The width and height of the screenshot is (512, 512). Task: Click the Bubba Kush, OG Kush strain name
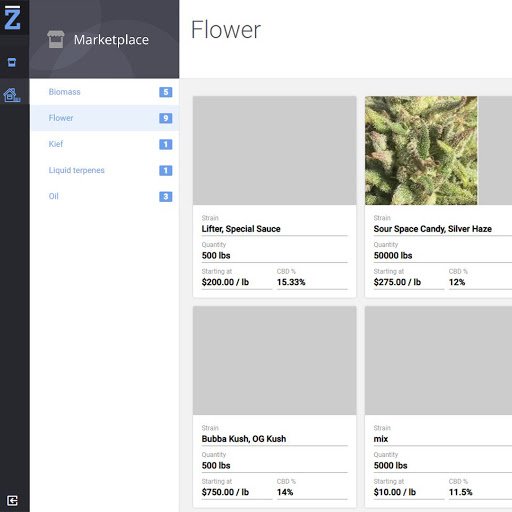pos(244,439)
